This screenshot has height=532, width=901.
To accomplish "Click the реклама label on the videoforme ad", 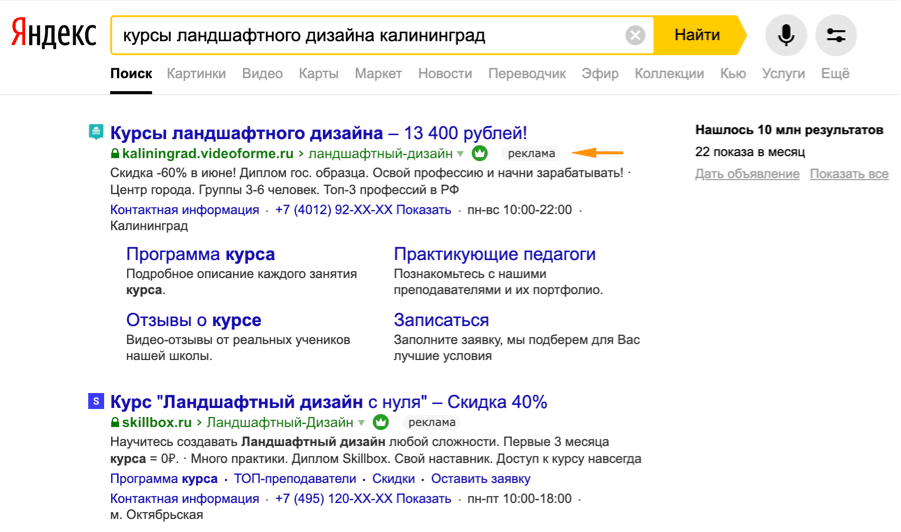I will tap(531, 153).
